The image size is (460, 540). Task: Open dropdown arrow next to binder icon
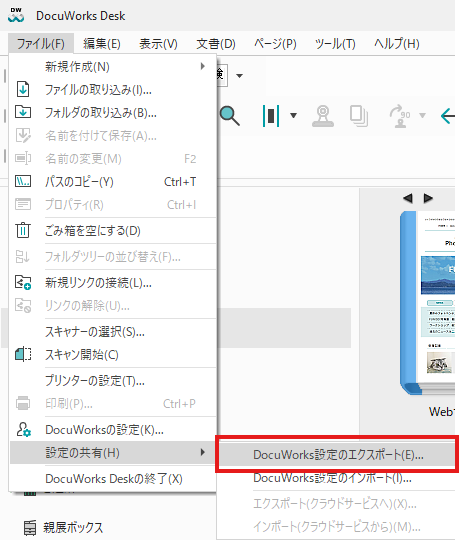pos(293,116)
